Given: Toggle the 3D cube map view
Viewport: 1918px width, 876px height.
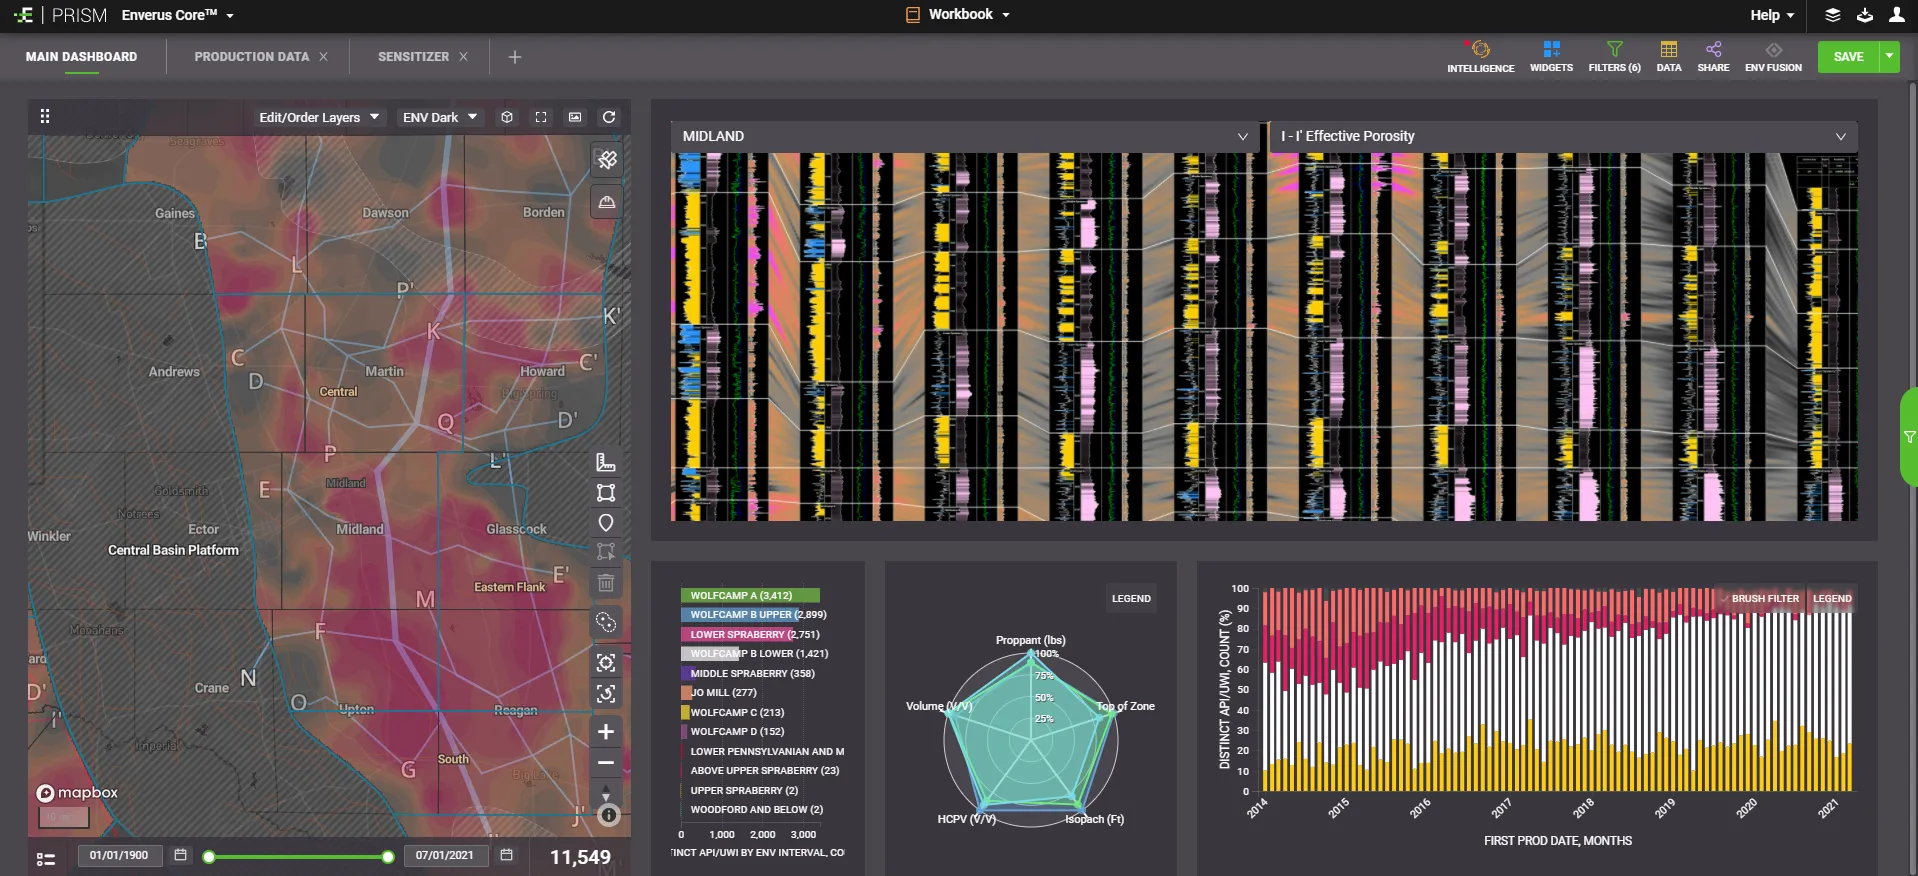Looking at the screenshot, I should 507,117.
